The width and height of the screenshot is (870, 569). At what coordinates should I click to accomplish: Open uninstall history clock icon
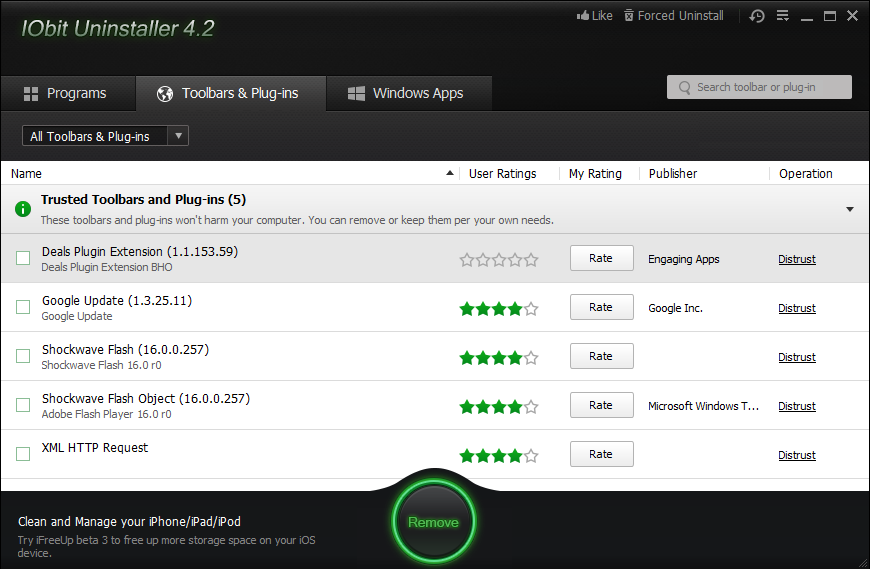pyautogui.click(x=757, y=16)
